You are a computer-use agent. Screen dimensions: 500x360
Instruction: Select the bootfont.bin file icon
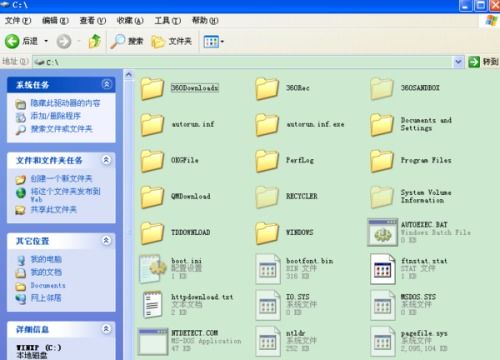[x=268, y=269]
